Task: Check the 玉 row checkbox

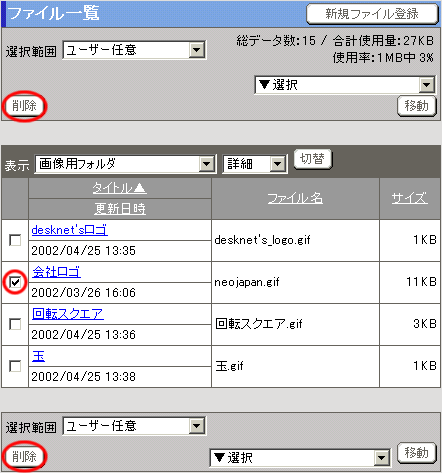Action: [15, 366]
